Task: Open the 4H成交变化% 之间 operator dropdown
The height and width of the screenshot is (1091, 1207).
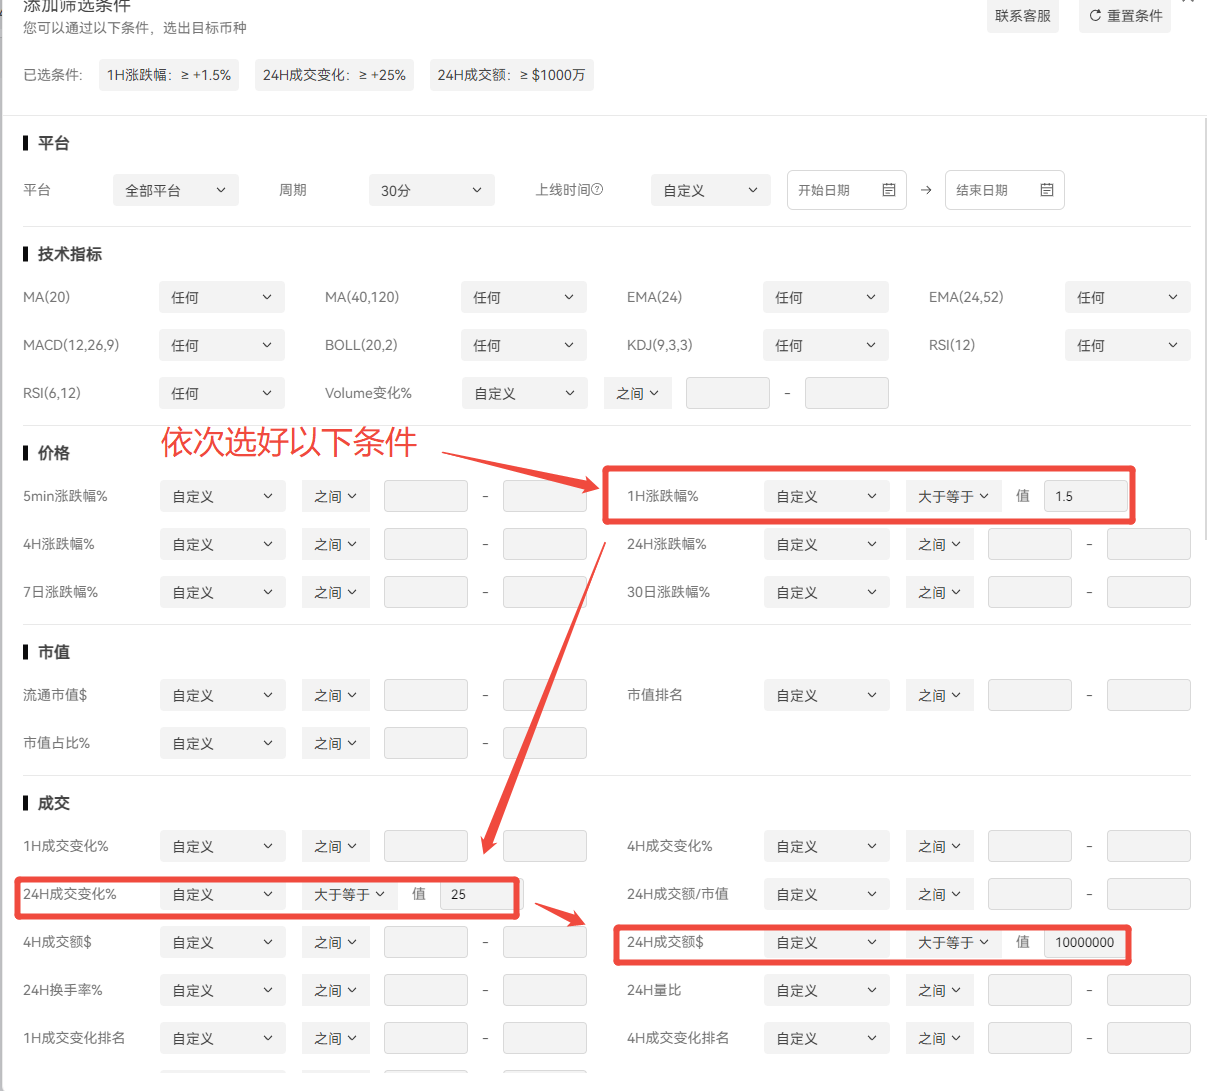Action: (x=940, y=846)
